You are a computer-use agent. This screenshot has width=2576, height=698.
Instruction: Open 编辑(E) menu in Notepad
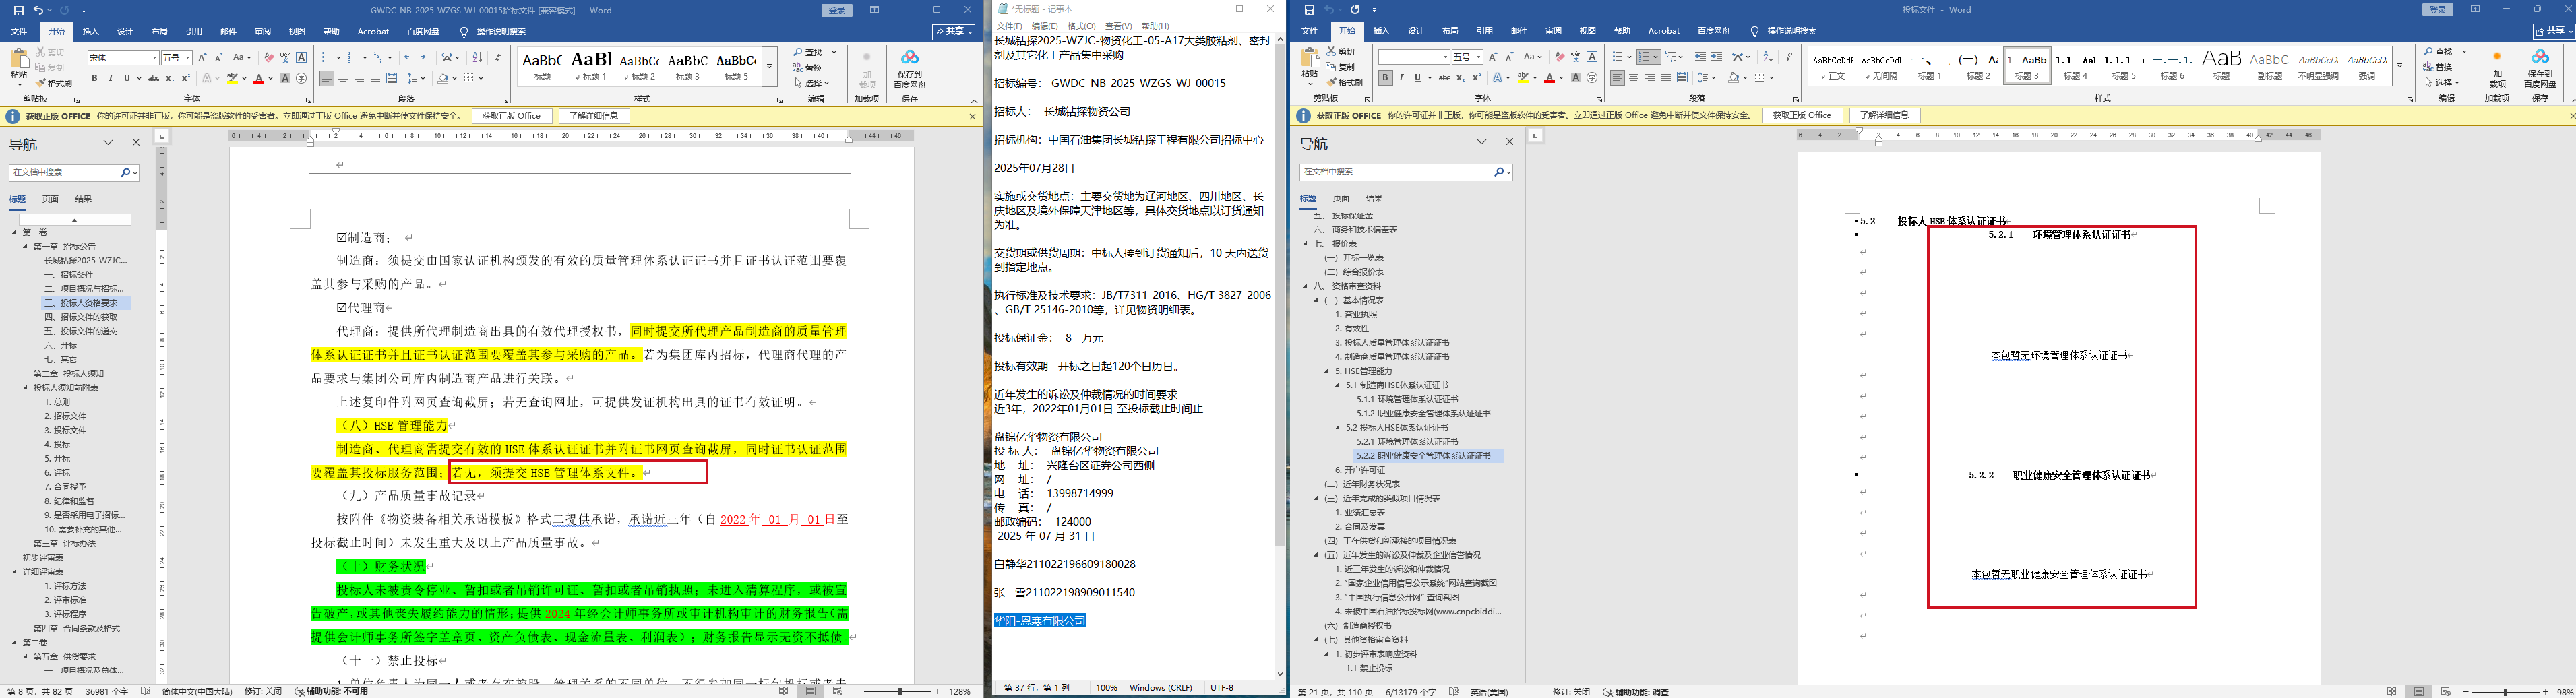coord(1044,26)
